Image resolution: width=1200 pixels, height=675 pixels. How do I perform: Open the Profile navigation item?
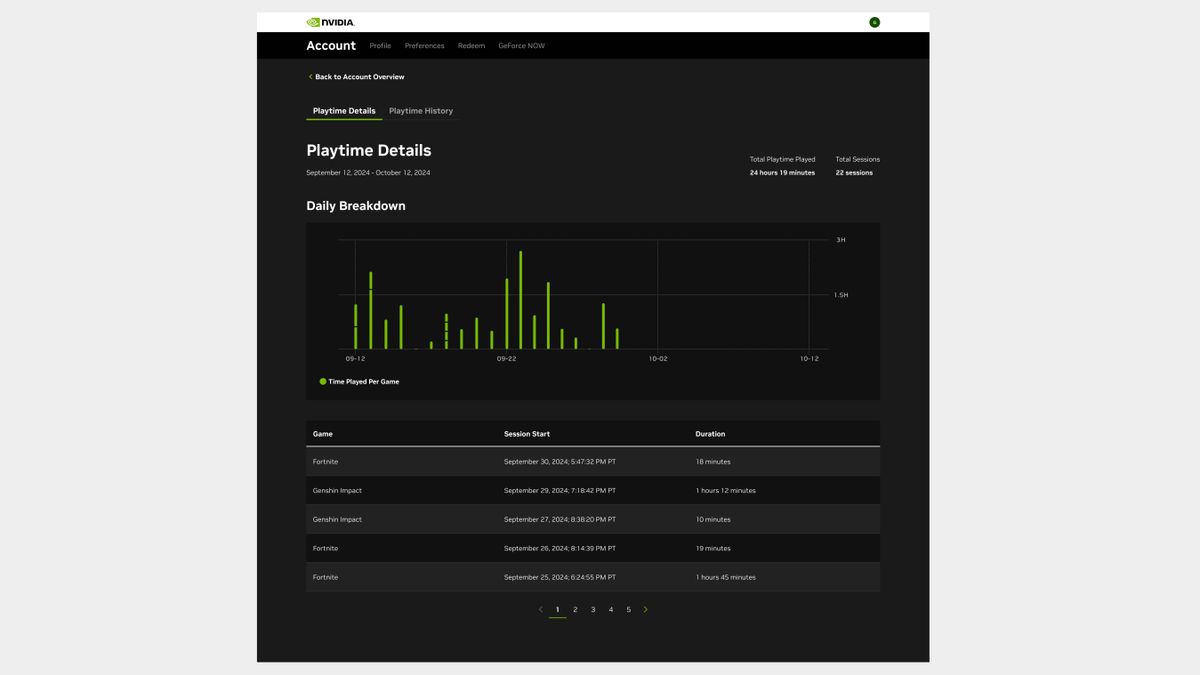point(380,45)
